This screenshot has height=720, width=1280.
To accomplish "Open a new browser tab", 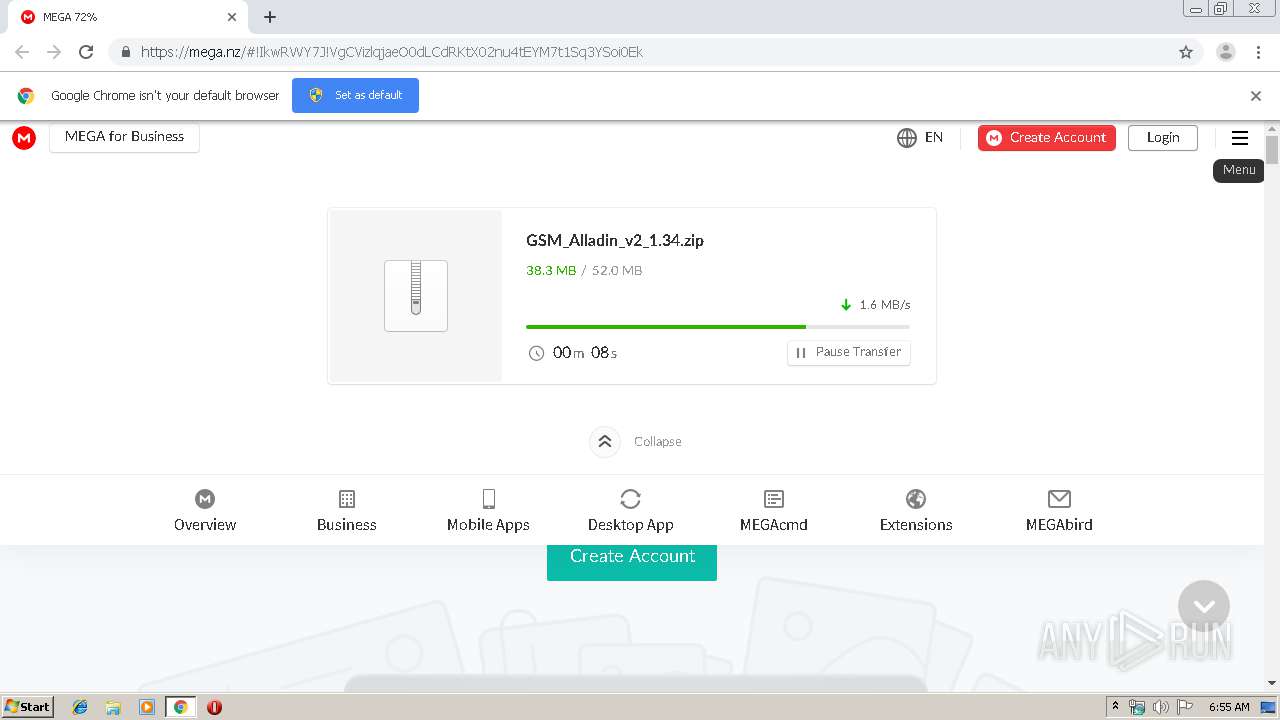I will pos(270,17).
